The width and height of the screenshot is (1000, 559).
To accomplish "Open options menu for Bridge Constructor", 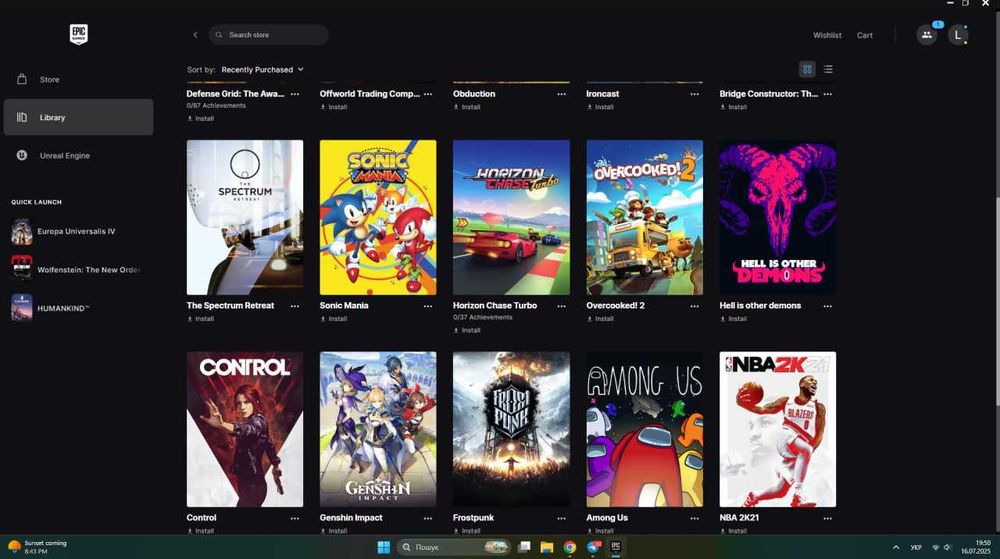I will pos(828,94).
